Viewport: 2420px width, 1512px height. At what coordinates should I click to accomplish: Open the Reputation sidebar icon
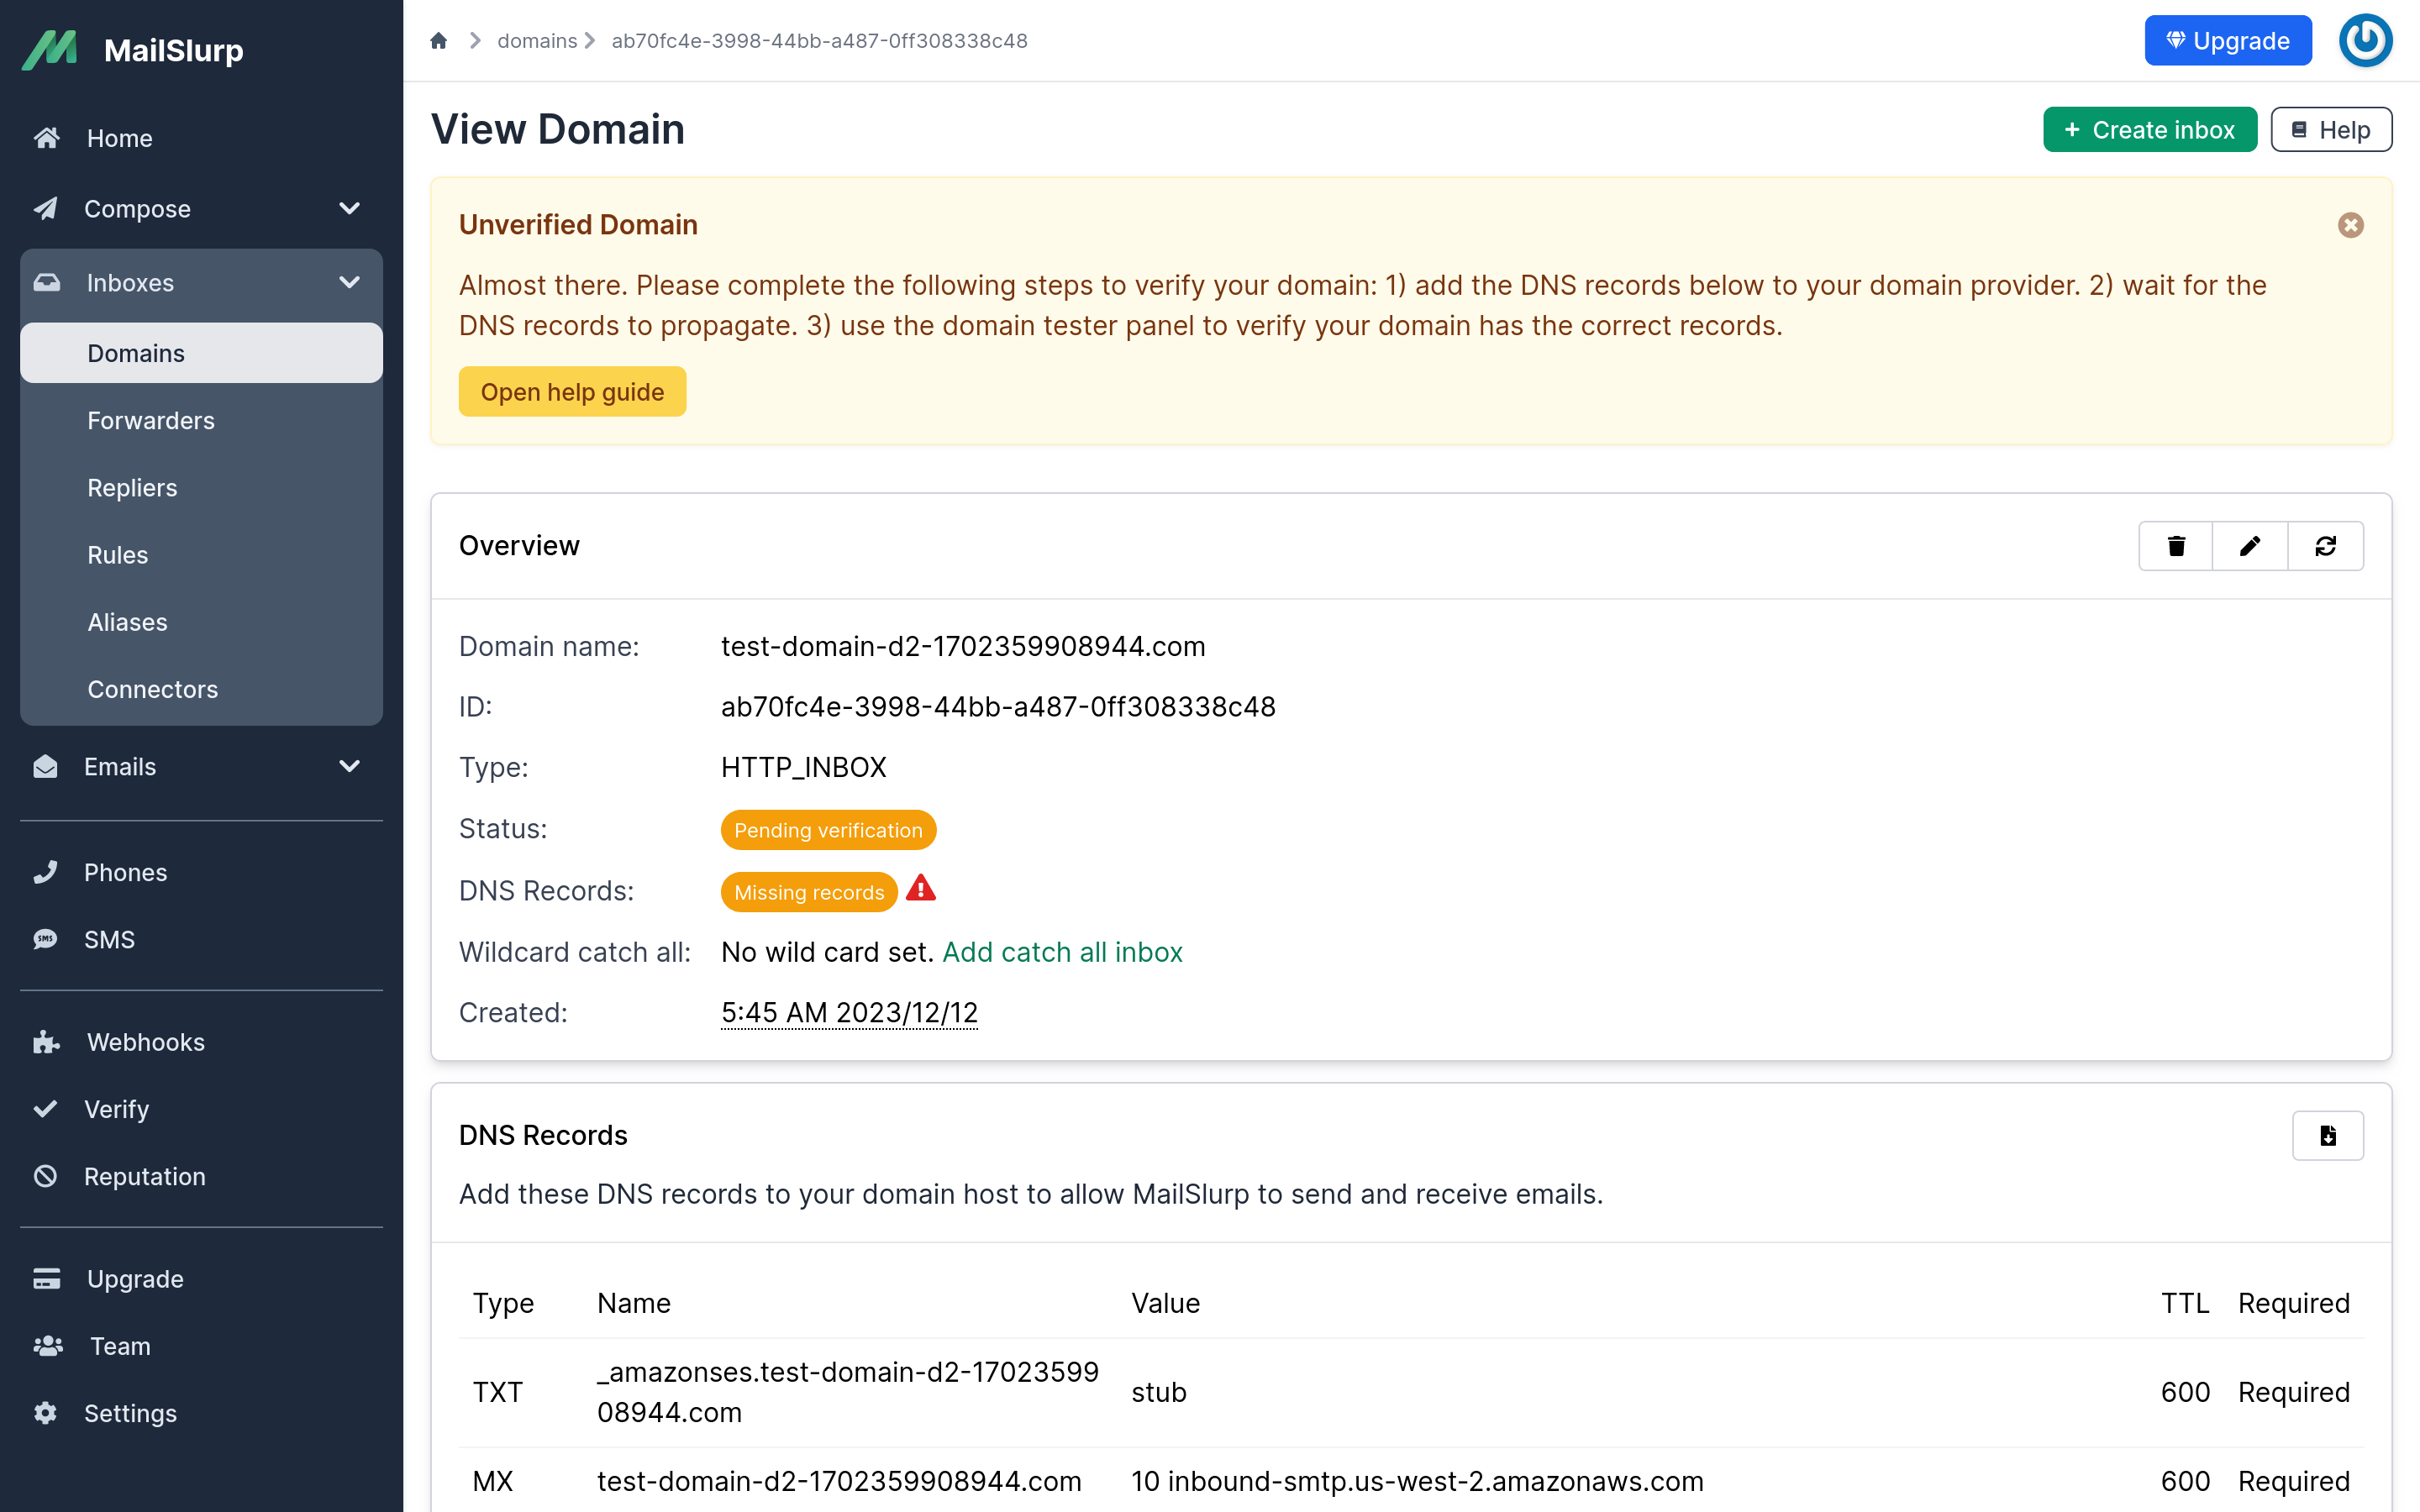pyautogui.click(x=46, y=1176)
